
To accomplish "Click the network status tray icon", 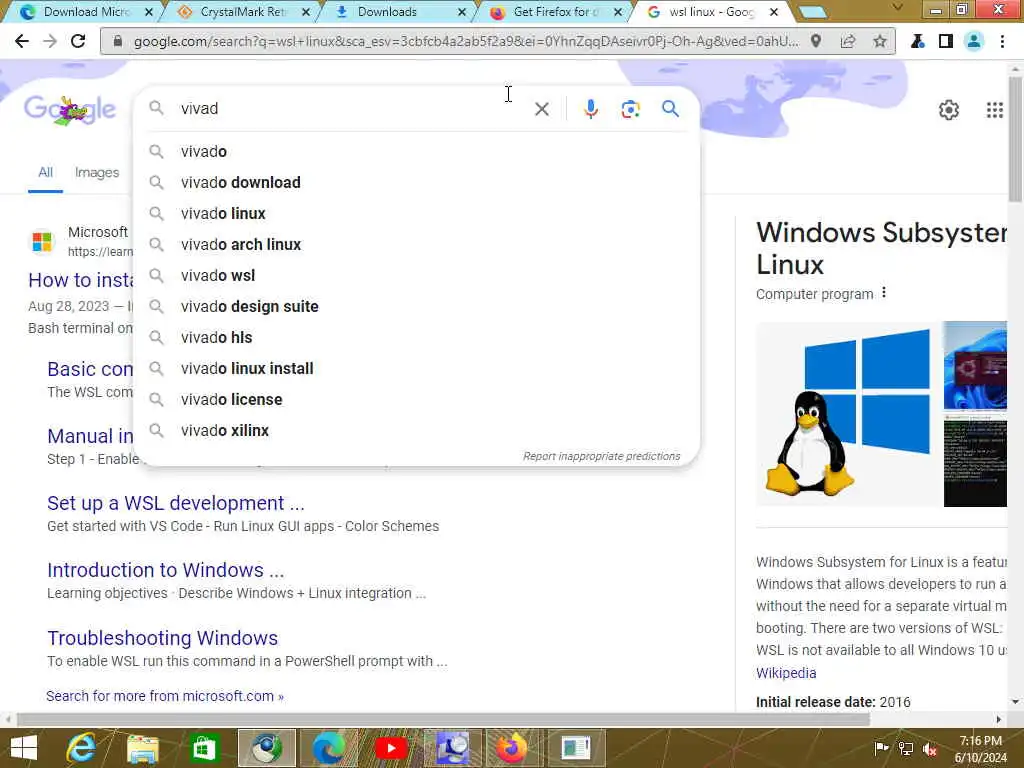I will pyautogui.click(x=906, y=749).
